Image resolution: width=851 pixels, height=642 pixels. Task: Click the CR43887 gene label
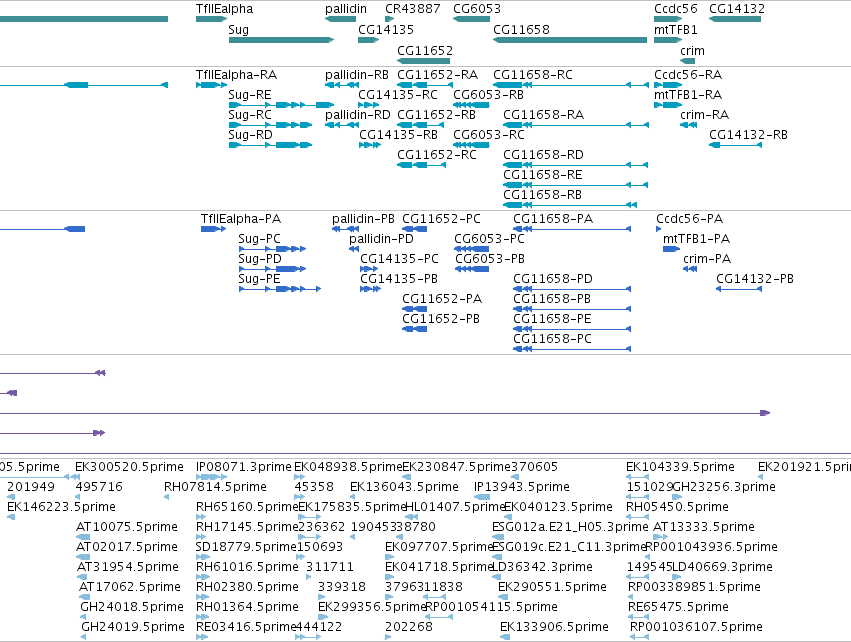(x=412, y=9)
